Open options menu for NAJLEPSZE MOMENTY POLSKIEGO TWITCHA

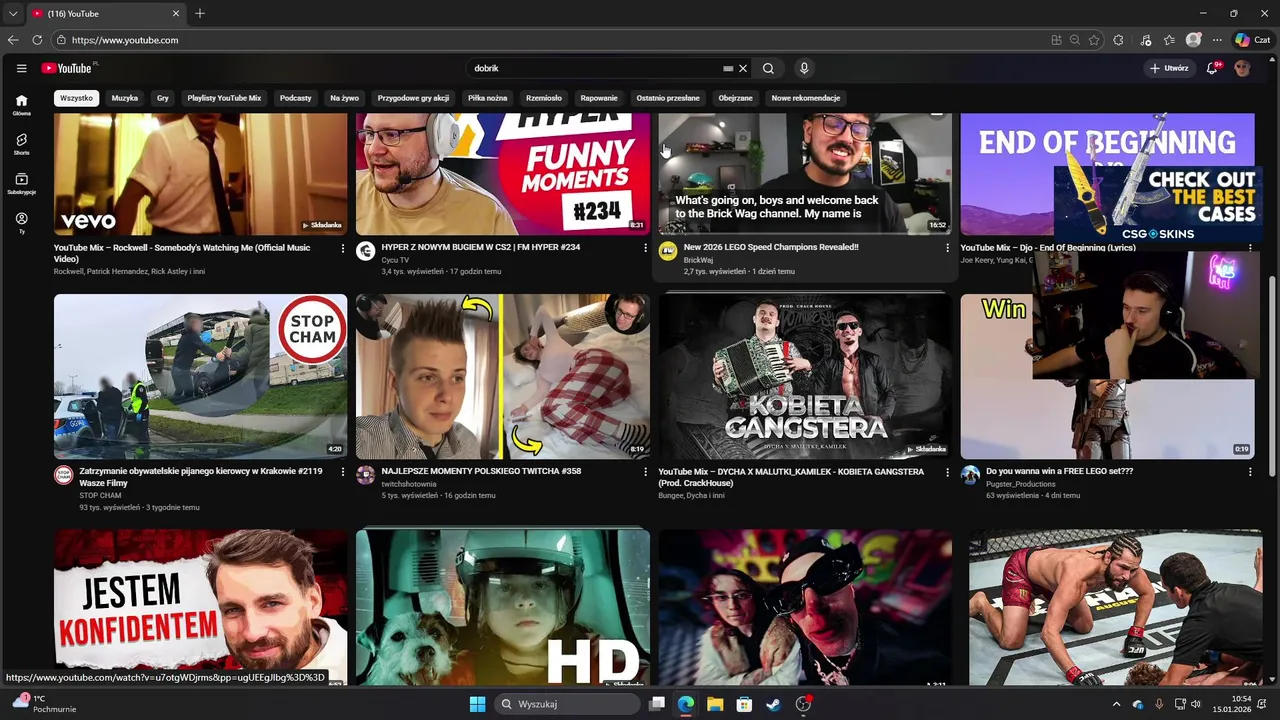tap(645, 472)
